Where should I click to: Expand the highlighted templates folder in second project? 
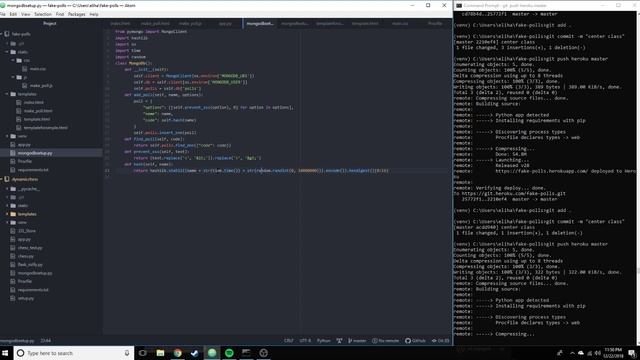pyautogui.click(x=7, y=214)
